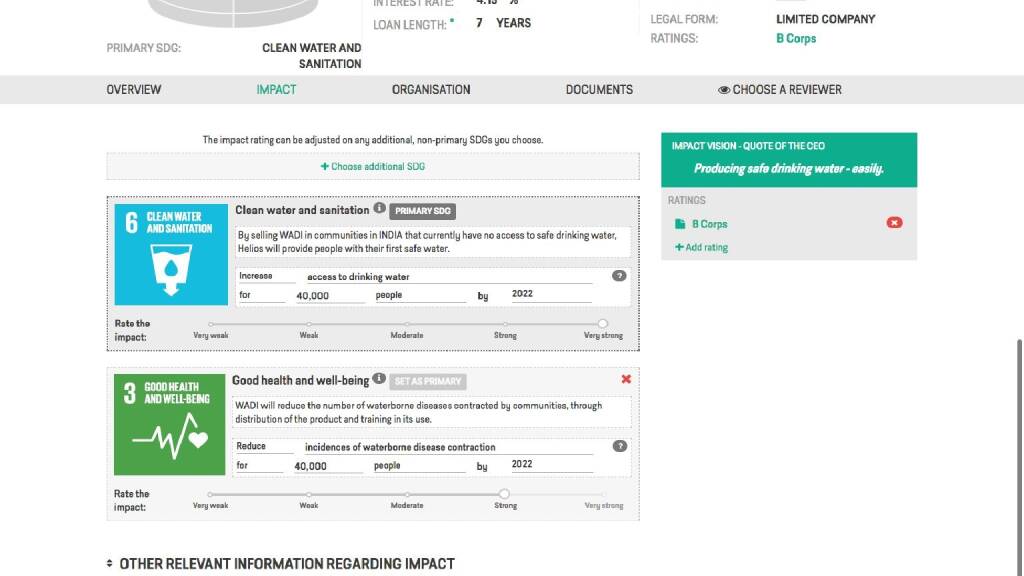The height and width of the screenshot is (576, 1024).
Task: Switch to the Overview tab
Action: [133, 90]
